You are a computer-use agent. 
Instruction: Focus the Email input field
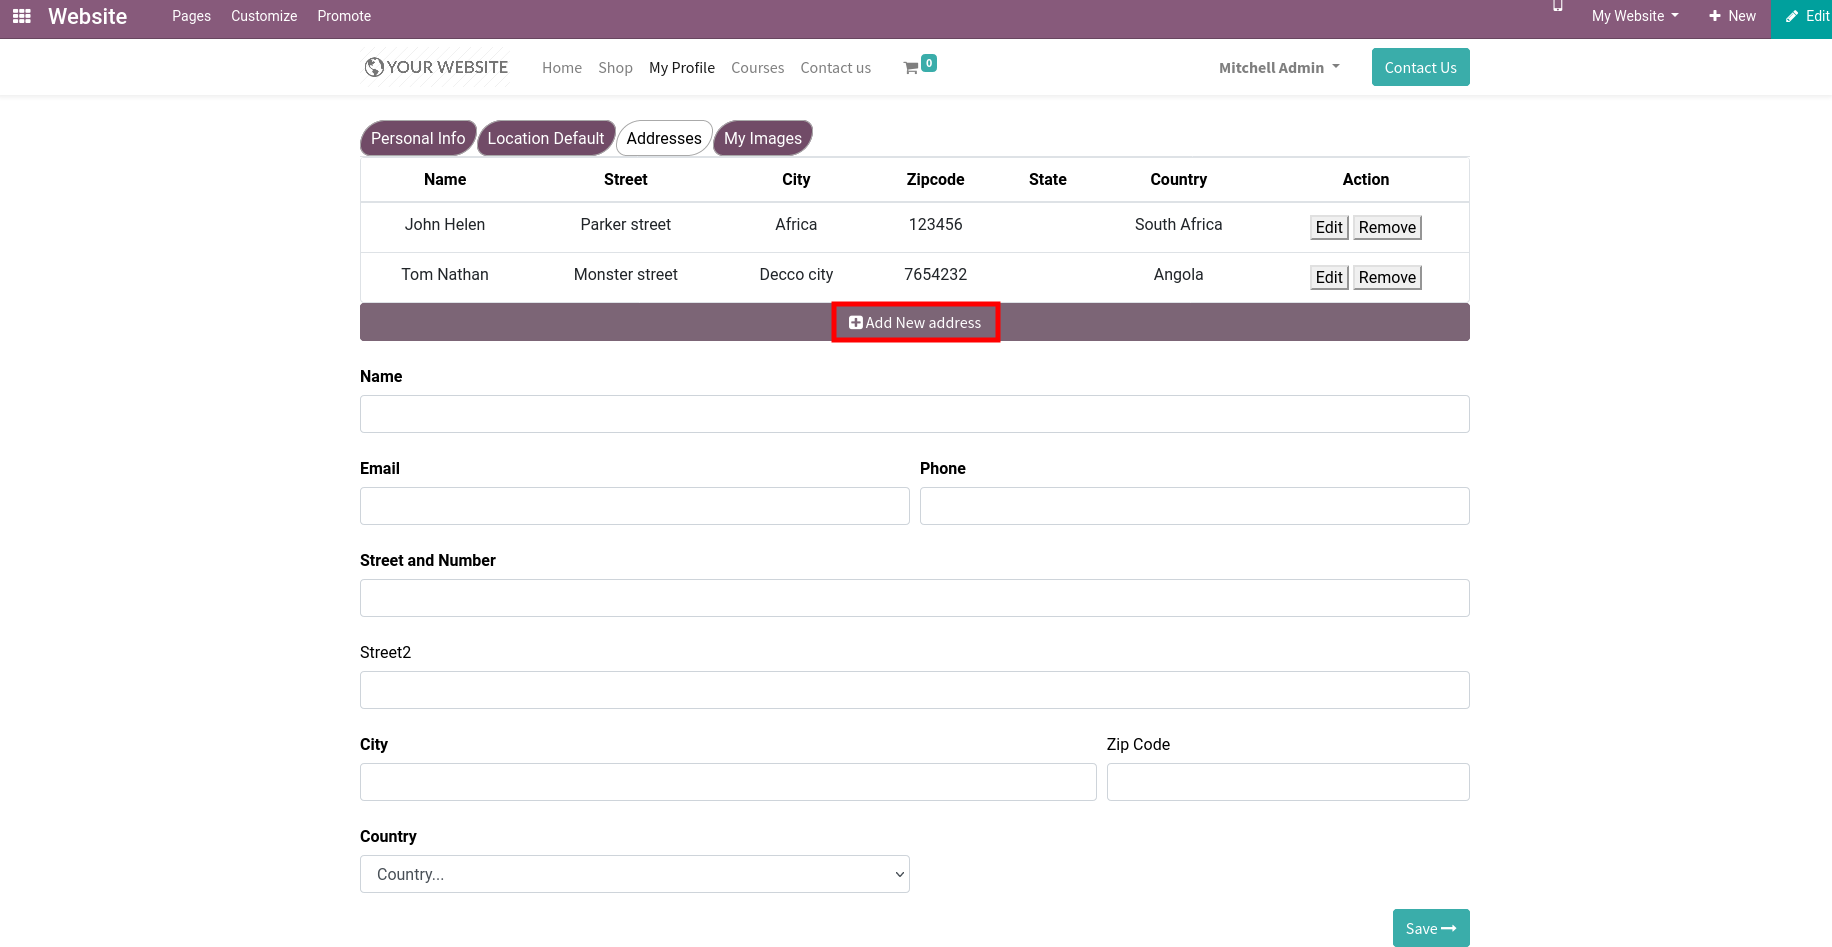point(634,506)
